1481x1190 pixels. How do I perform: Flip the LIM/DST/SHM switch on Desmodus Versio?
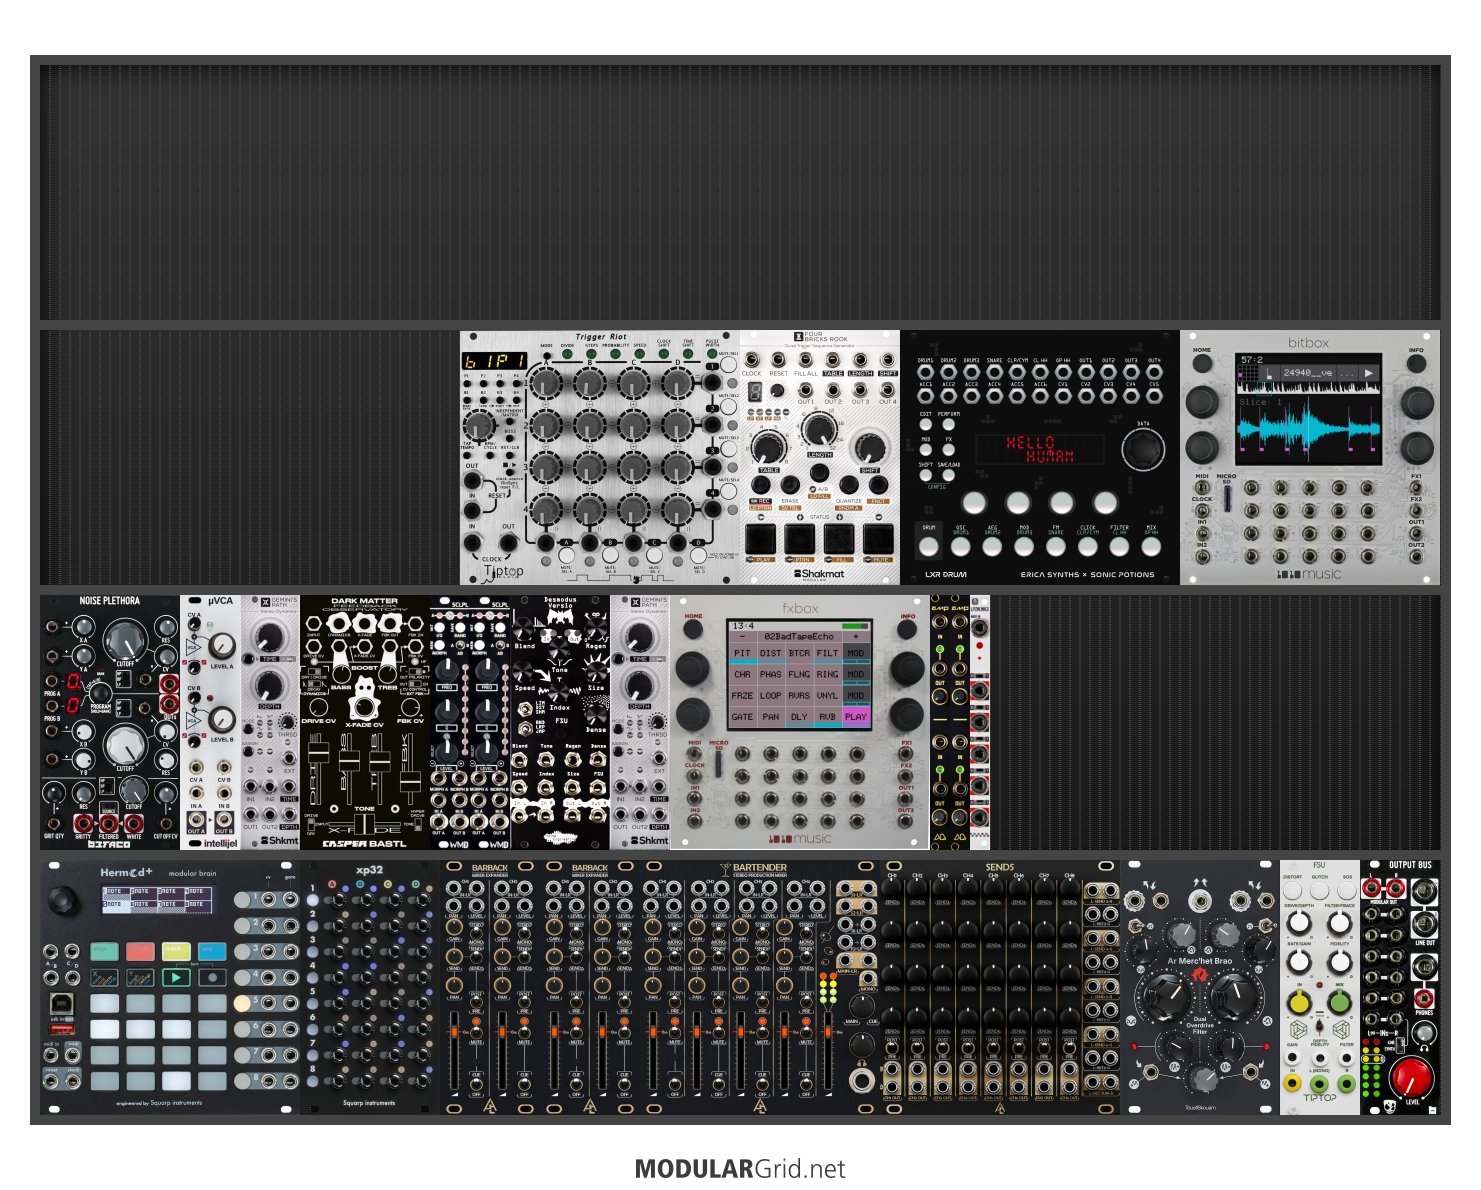click(524, 710)
